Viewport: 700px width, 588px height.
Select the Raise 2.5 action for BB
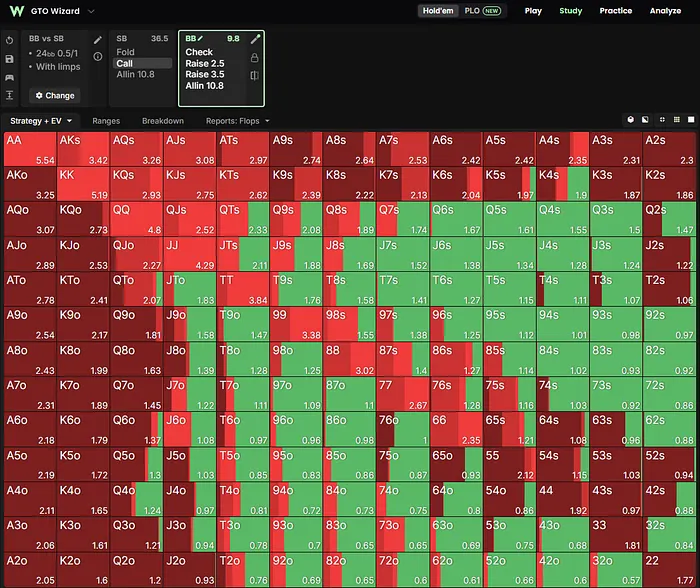pyautogui.click(x=205, y=63)
